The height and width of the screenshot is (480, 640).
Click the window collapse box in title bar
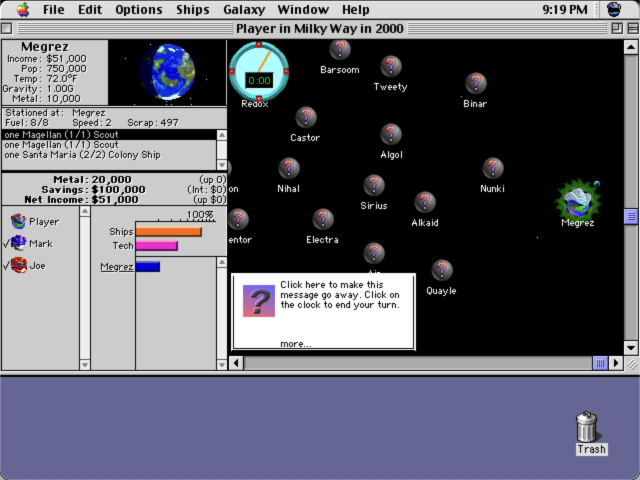click(x=633, y=28)
